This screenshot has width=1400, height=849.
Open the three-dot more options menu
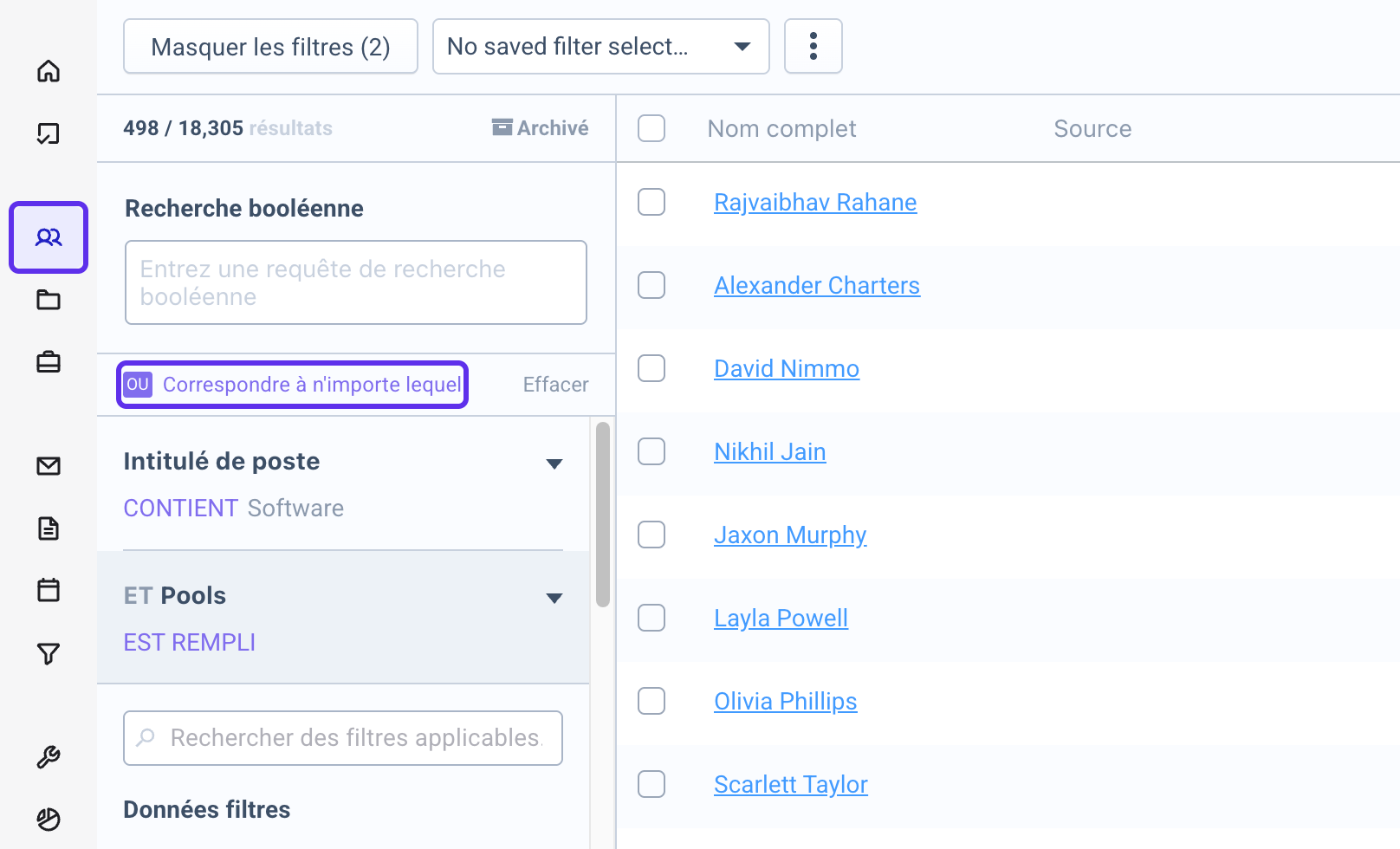[813, 46]
